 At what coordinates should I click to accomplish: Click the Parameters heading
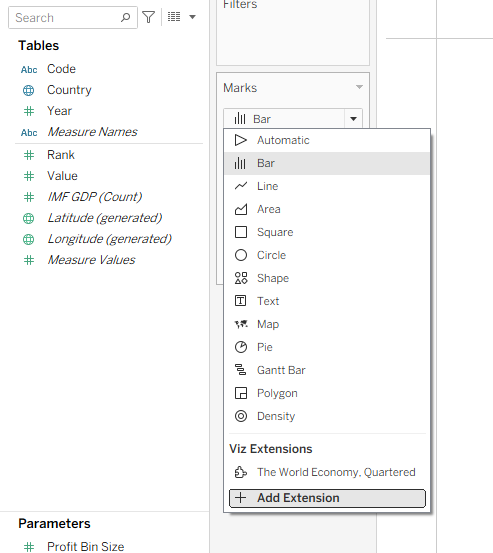[x=54, y=523]
